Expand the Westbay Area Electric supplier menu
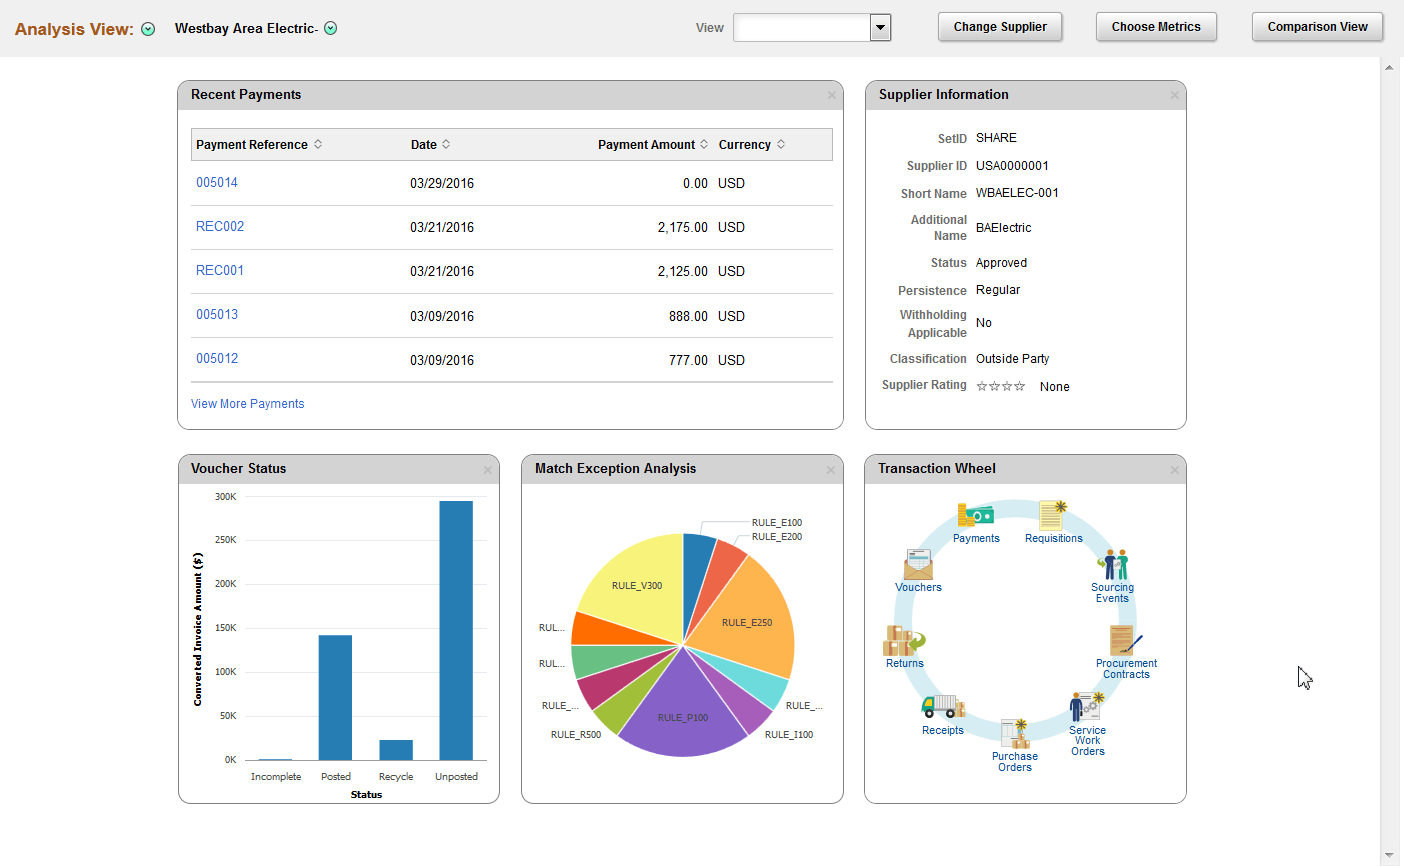The height and width of the screenshot is (866, 1404). (330, 29)
